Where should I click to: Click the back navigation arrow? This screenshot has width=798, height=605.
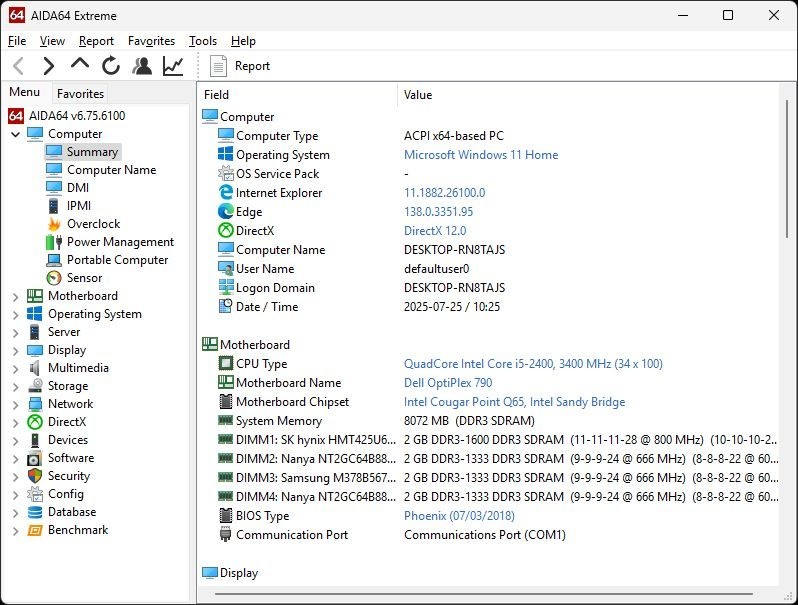(18, 66)
